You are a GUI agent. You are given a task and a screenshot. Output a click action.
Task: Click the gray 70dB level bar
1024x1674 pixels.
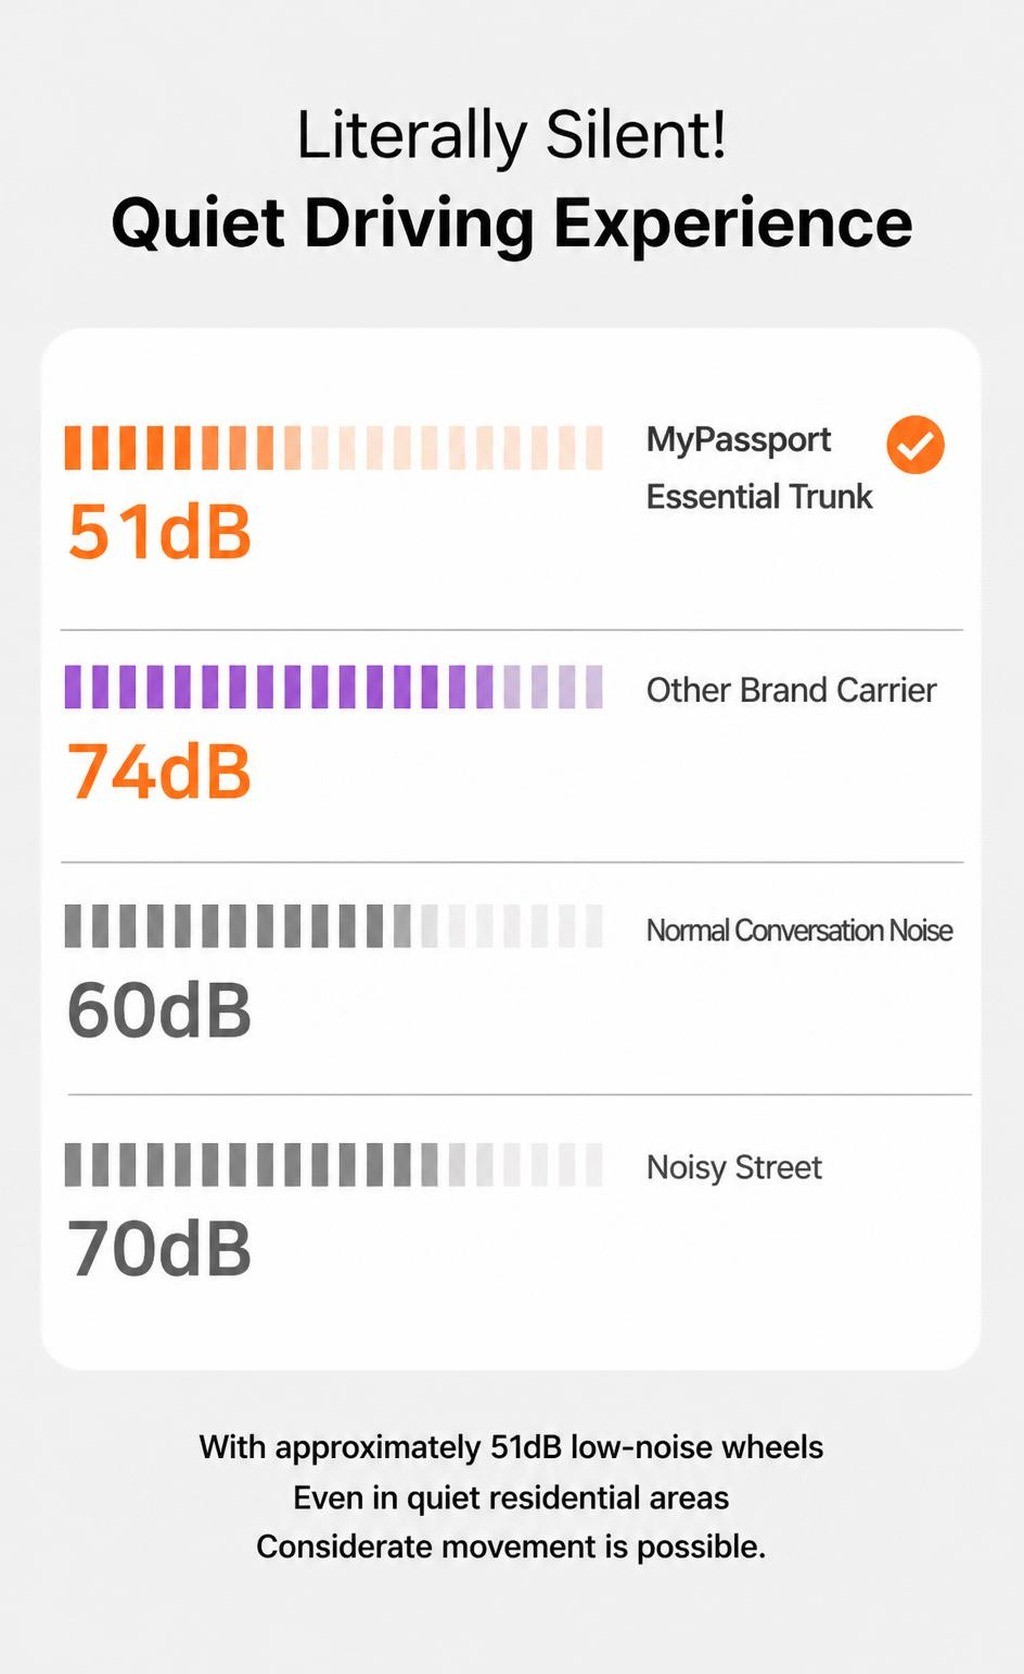334,1165
